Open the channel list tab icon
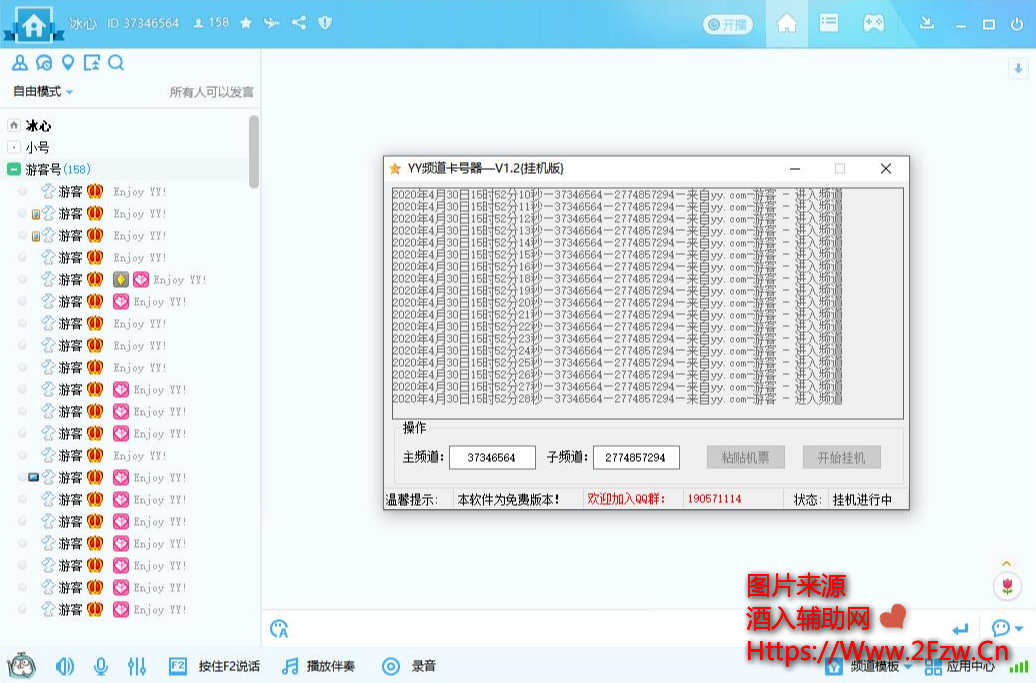1036x683 pixels. tap(829, 23)
